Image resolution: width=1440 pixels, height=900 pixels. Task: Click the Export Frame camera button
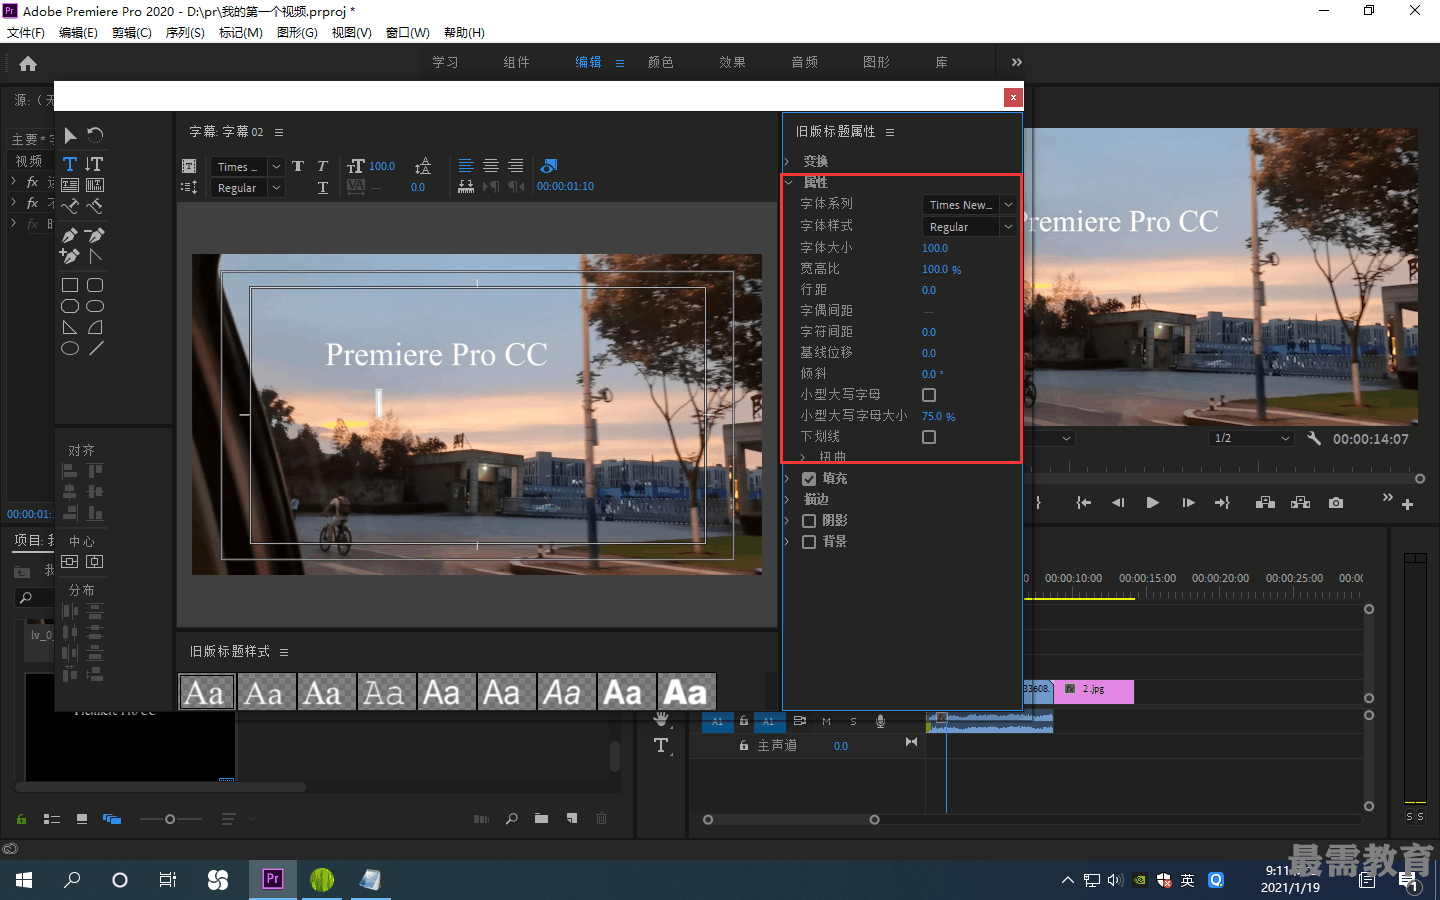1336,503
